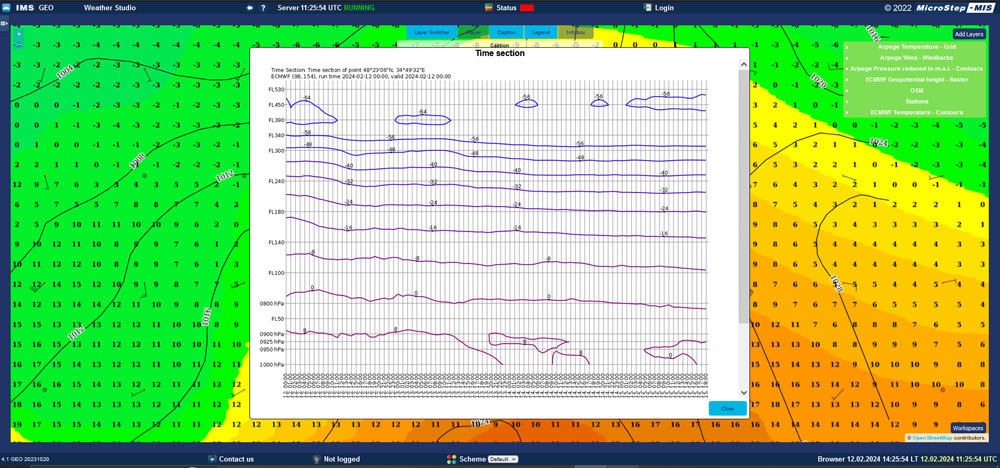Image resolution: width=1000 pixels, height=468 pixels.
Task: Expand the Arpege Temperature - Grid layer
Action: (x=848, y=47)
